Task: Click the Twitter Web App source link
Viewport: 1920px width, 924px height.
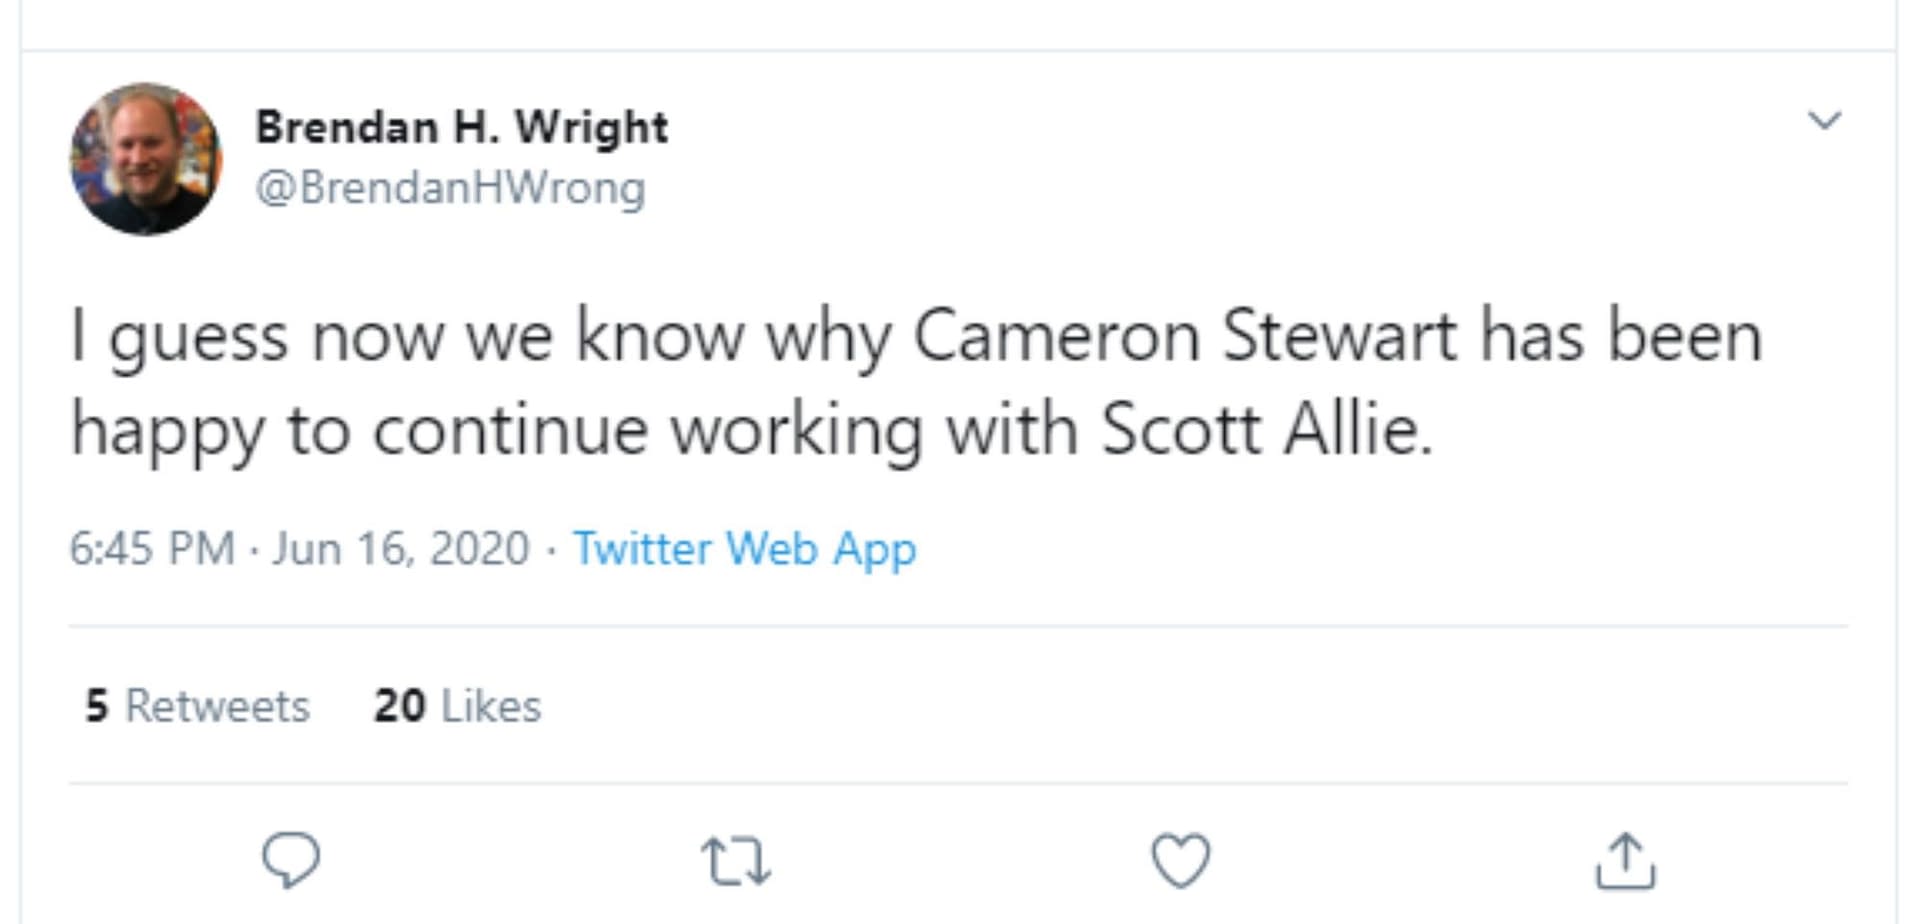Action: click(744, 548)
